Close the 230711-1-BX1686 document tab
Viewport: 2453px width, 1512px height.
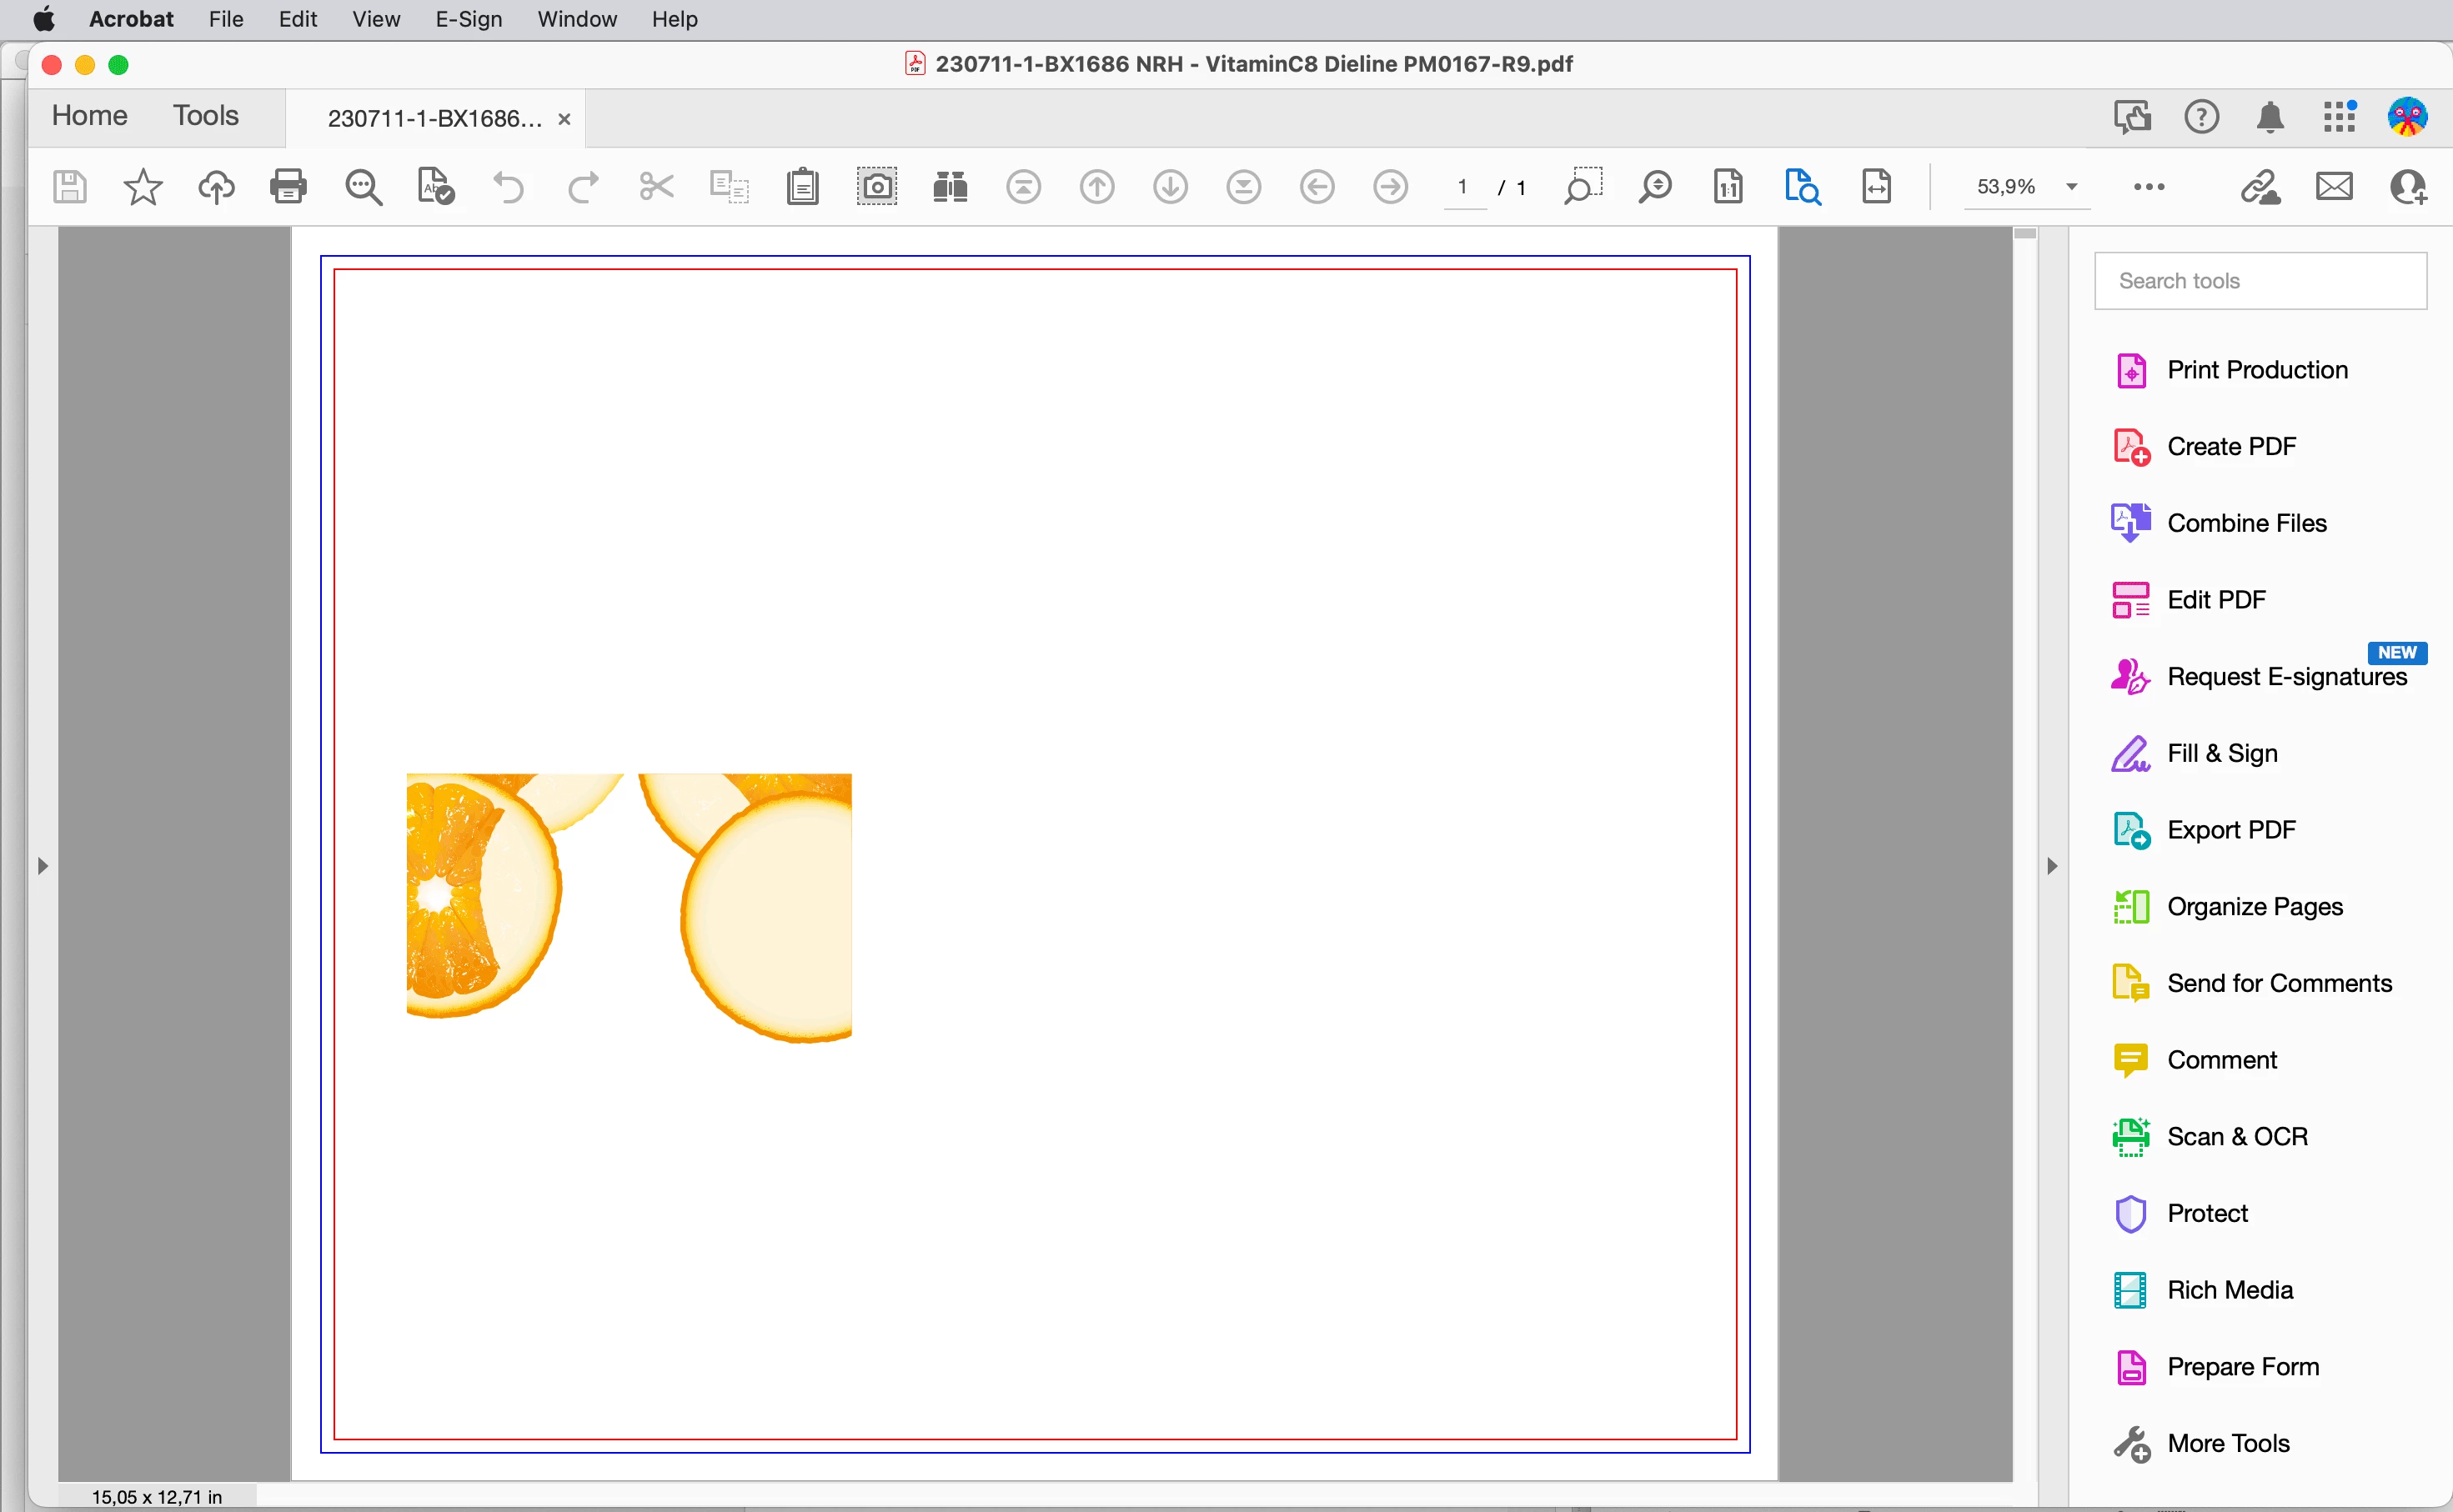[564, 119]
